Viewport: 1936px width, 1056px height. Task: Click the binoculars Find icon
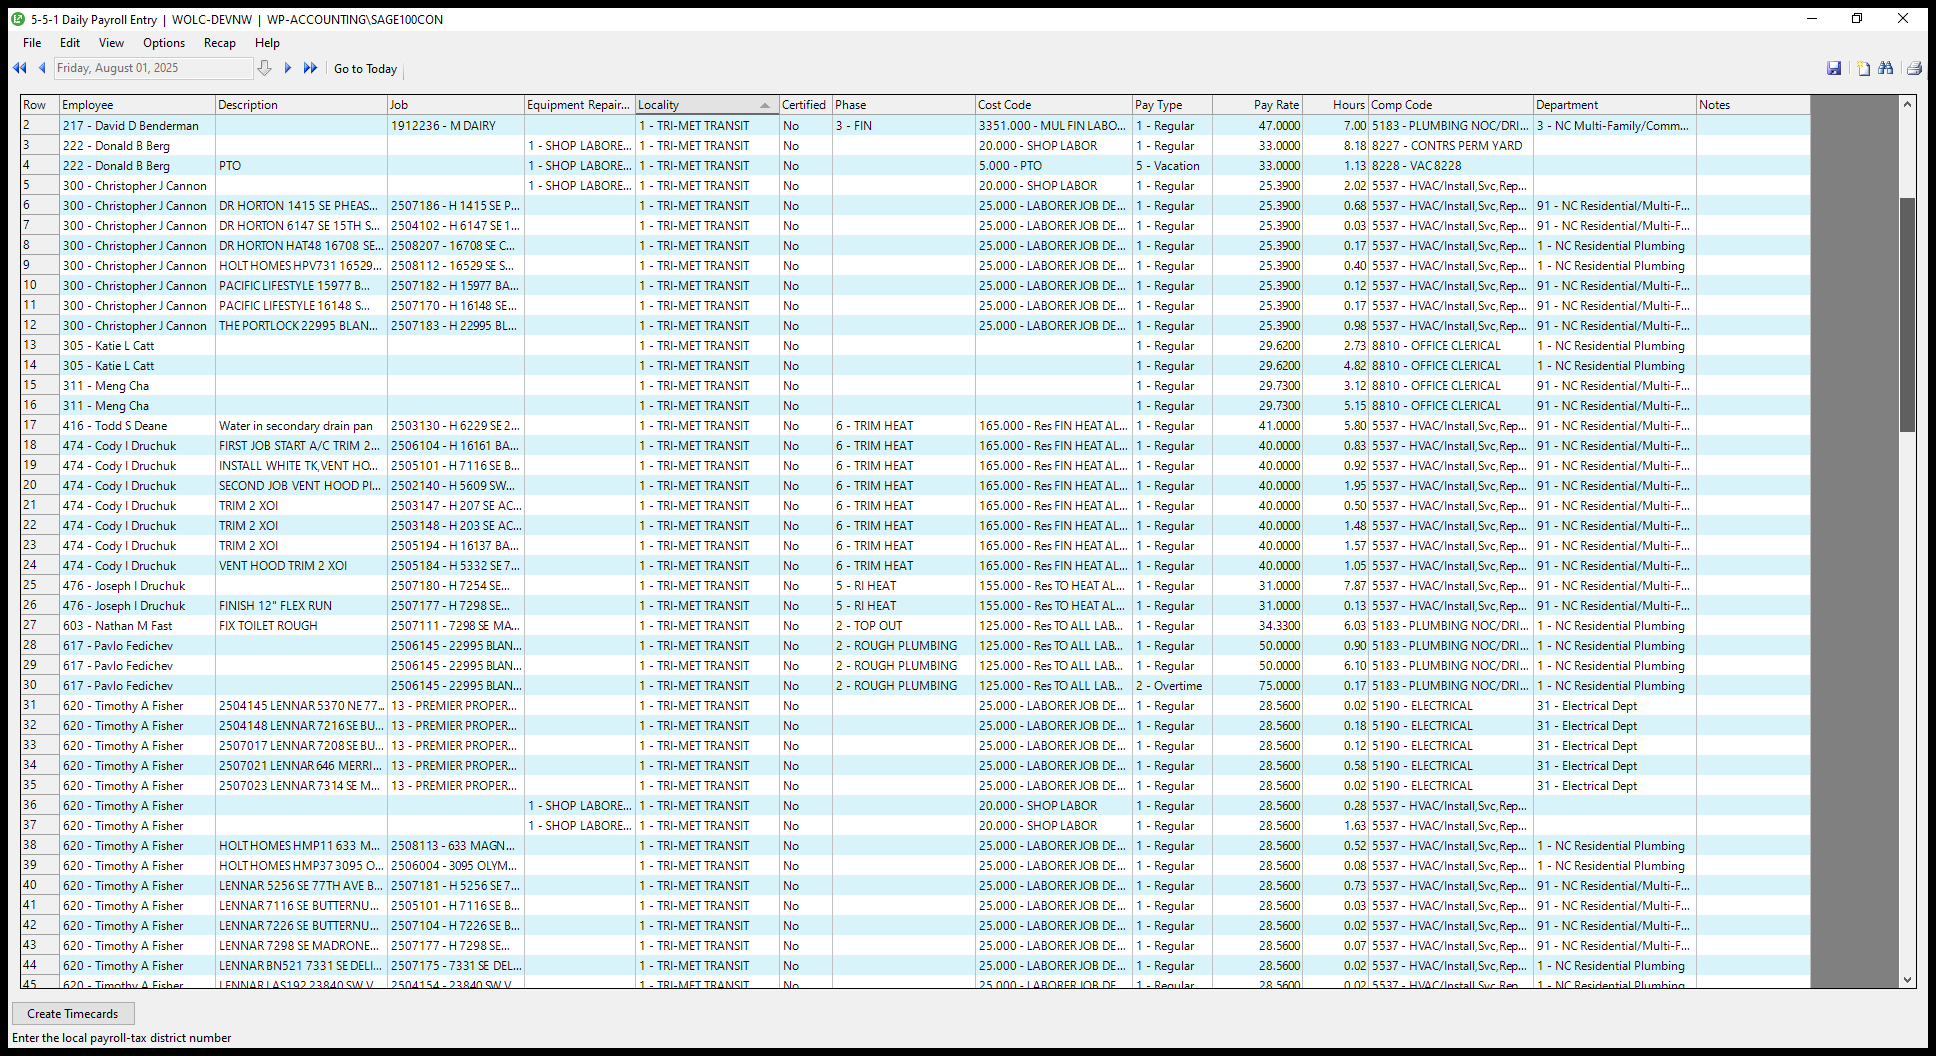pyautogui.click(x=1886, y=68)
